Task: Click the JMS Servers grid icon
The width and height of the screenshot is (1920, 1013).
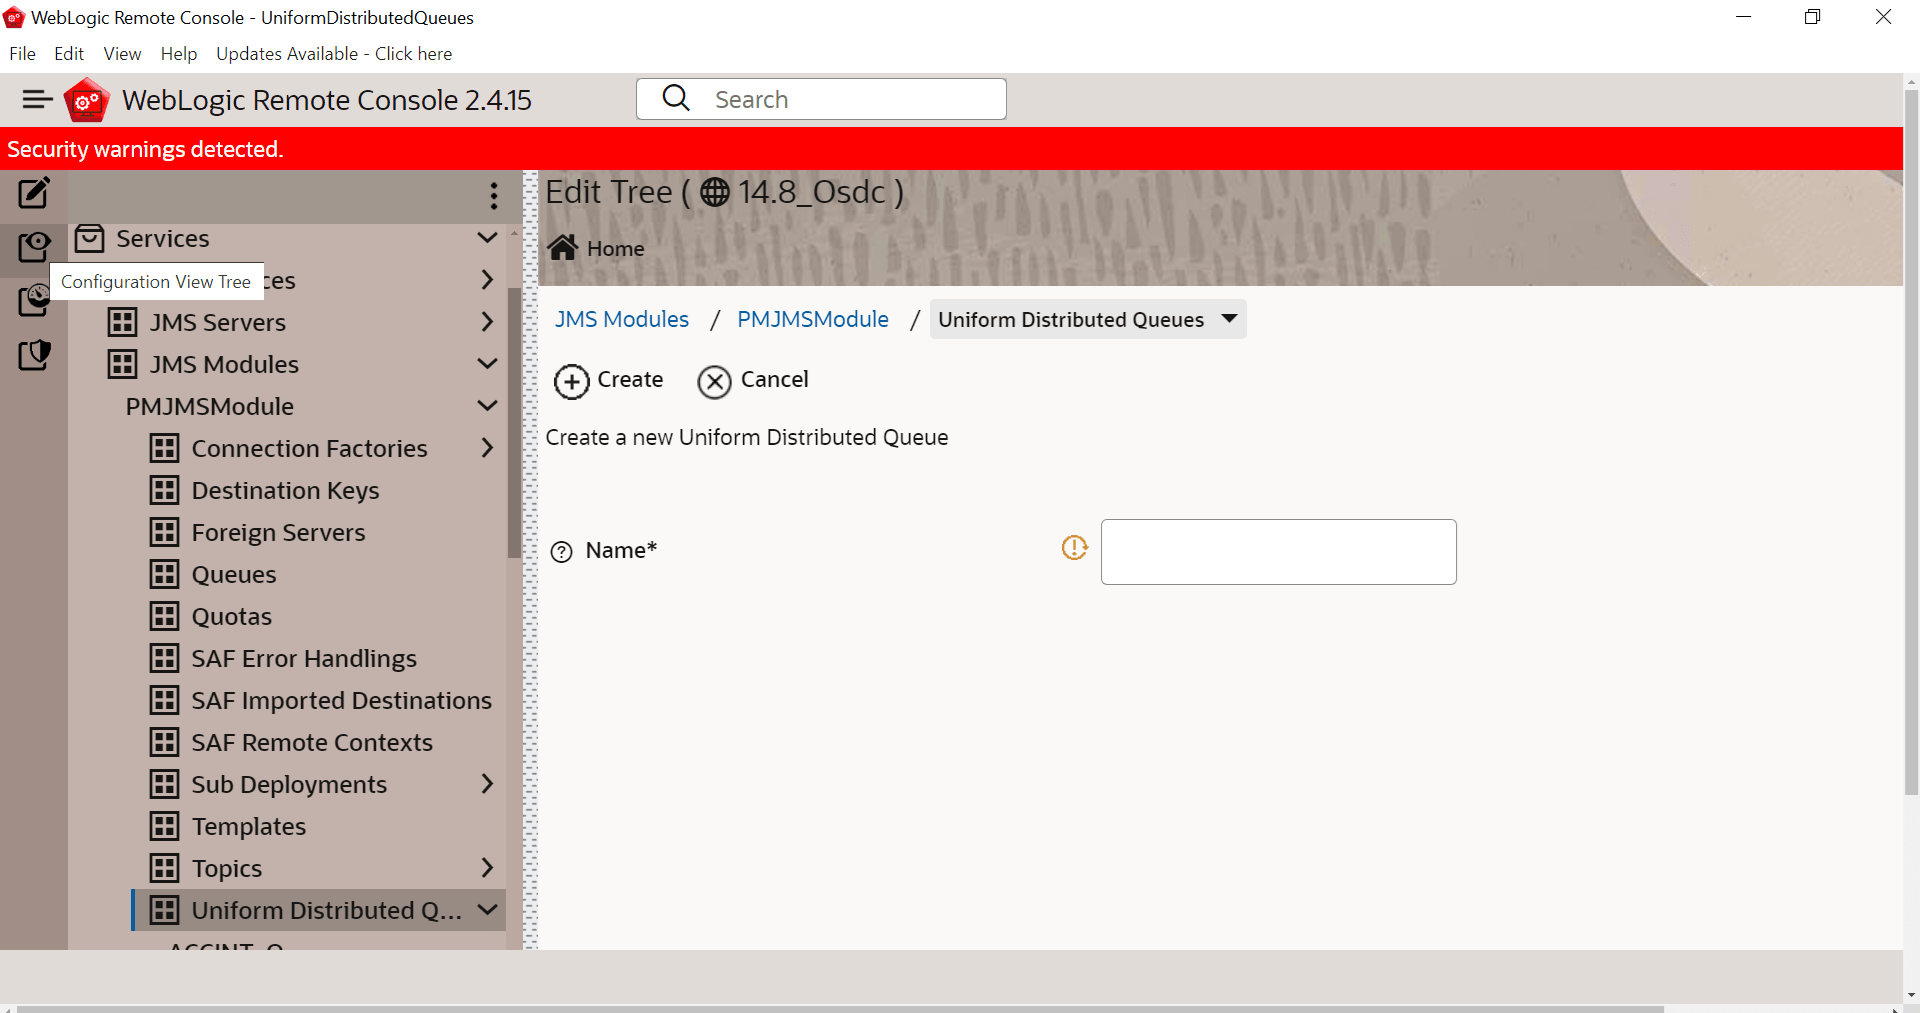Action: [123, 322]
